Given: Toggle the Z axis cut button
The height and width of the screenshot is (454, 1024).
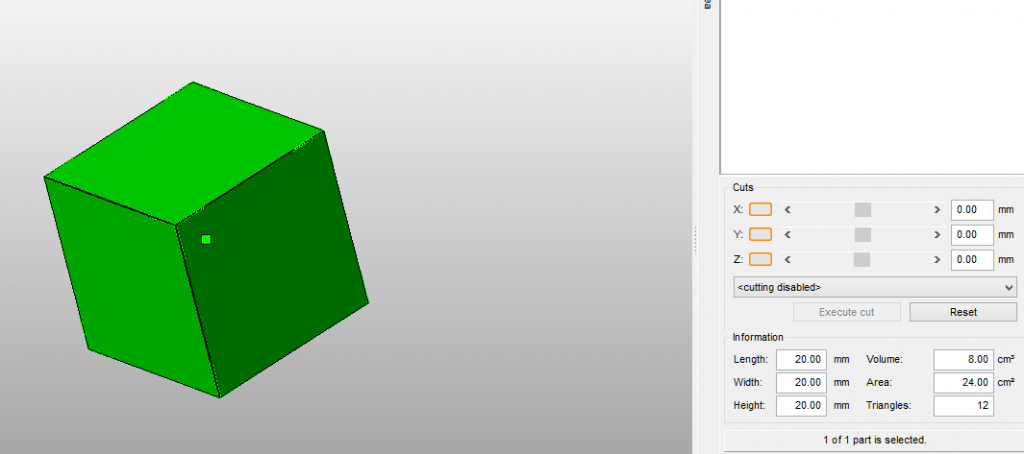Looking at the screenshot, I should coord(760,260).
